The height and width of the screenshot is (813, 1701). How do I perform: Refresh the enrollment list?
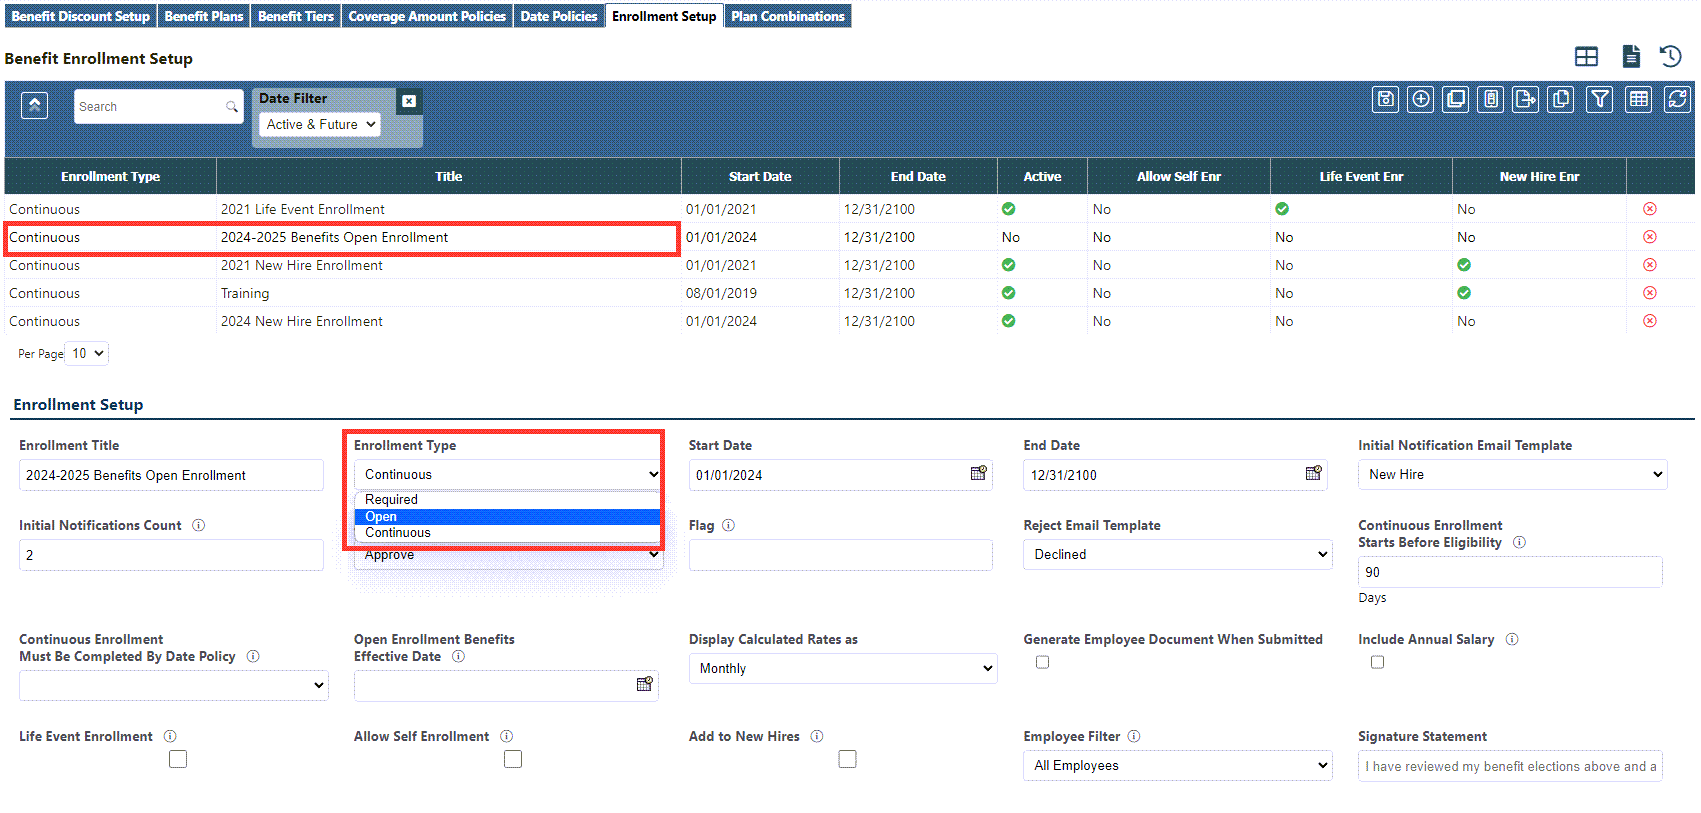[x=1677, y=99]
